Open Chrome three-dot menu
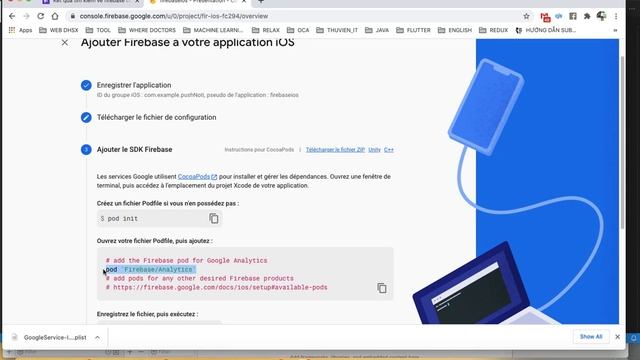The width and height of the screenshot is (640, 360). tap(616, 16)
